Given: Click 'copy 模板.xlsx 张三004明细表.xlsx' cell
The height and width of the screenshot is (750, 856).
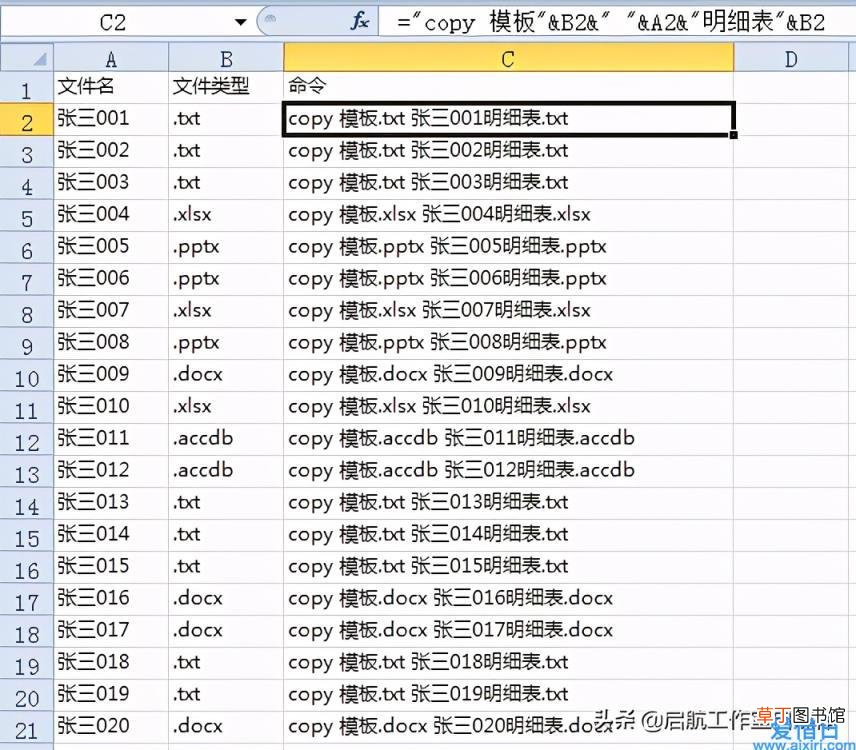Looking at the screenshot, I should [x=508, y=215].
